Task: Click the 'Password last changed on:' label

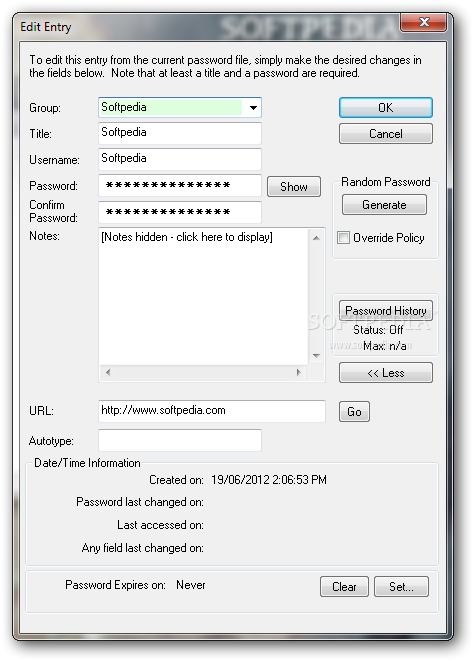Action: (x=140, y=502)
